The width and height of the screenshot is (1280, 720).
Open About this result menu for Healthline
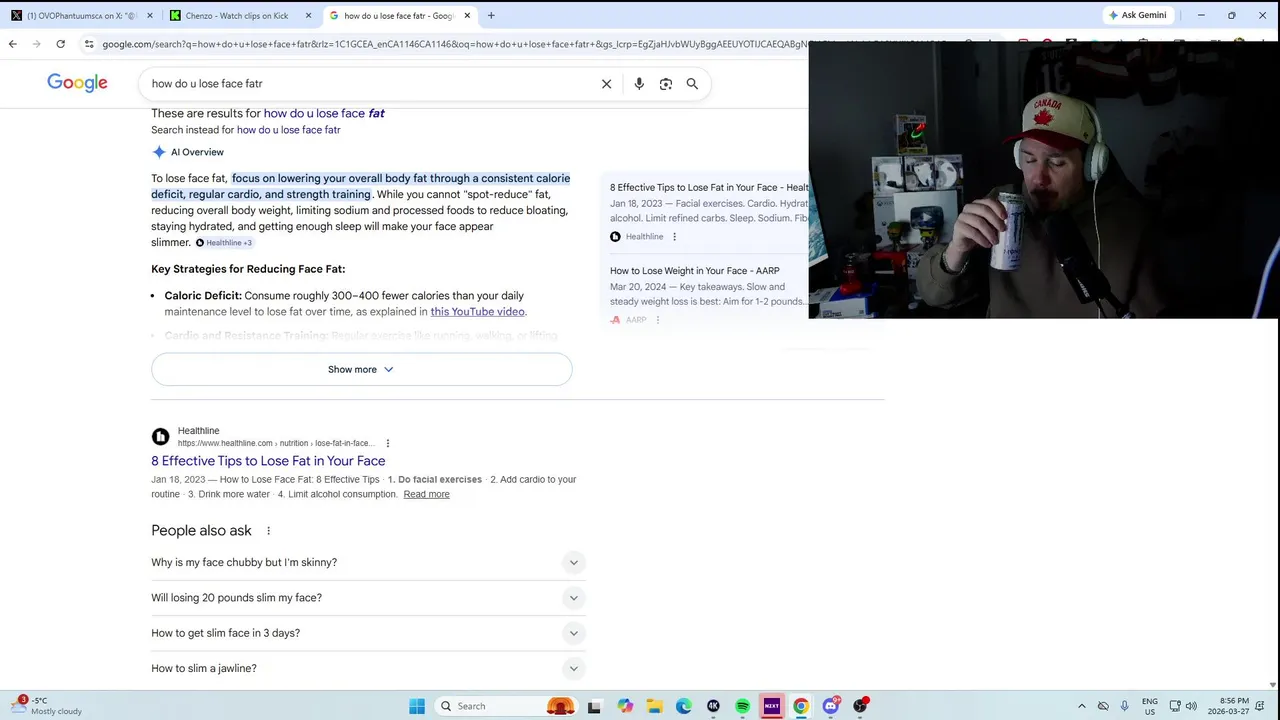click(387, 443)
